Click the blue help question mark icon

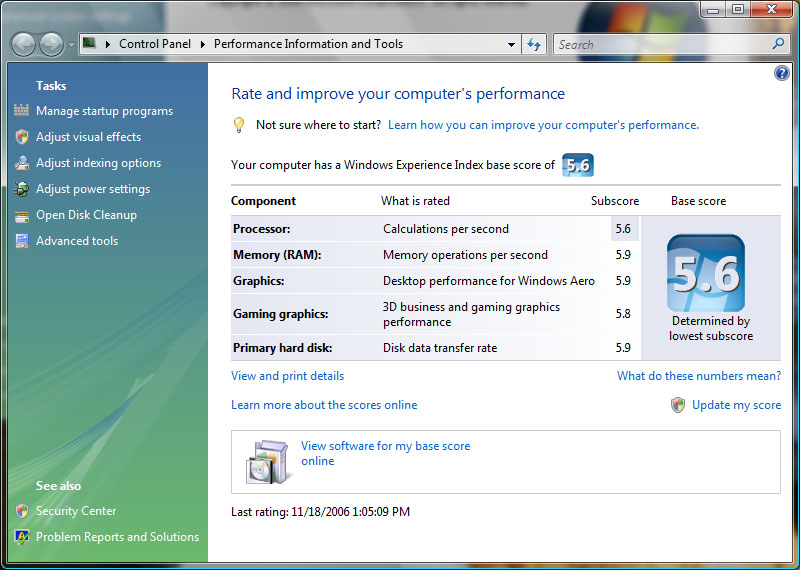coord(781,74)
